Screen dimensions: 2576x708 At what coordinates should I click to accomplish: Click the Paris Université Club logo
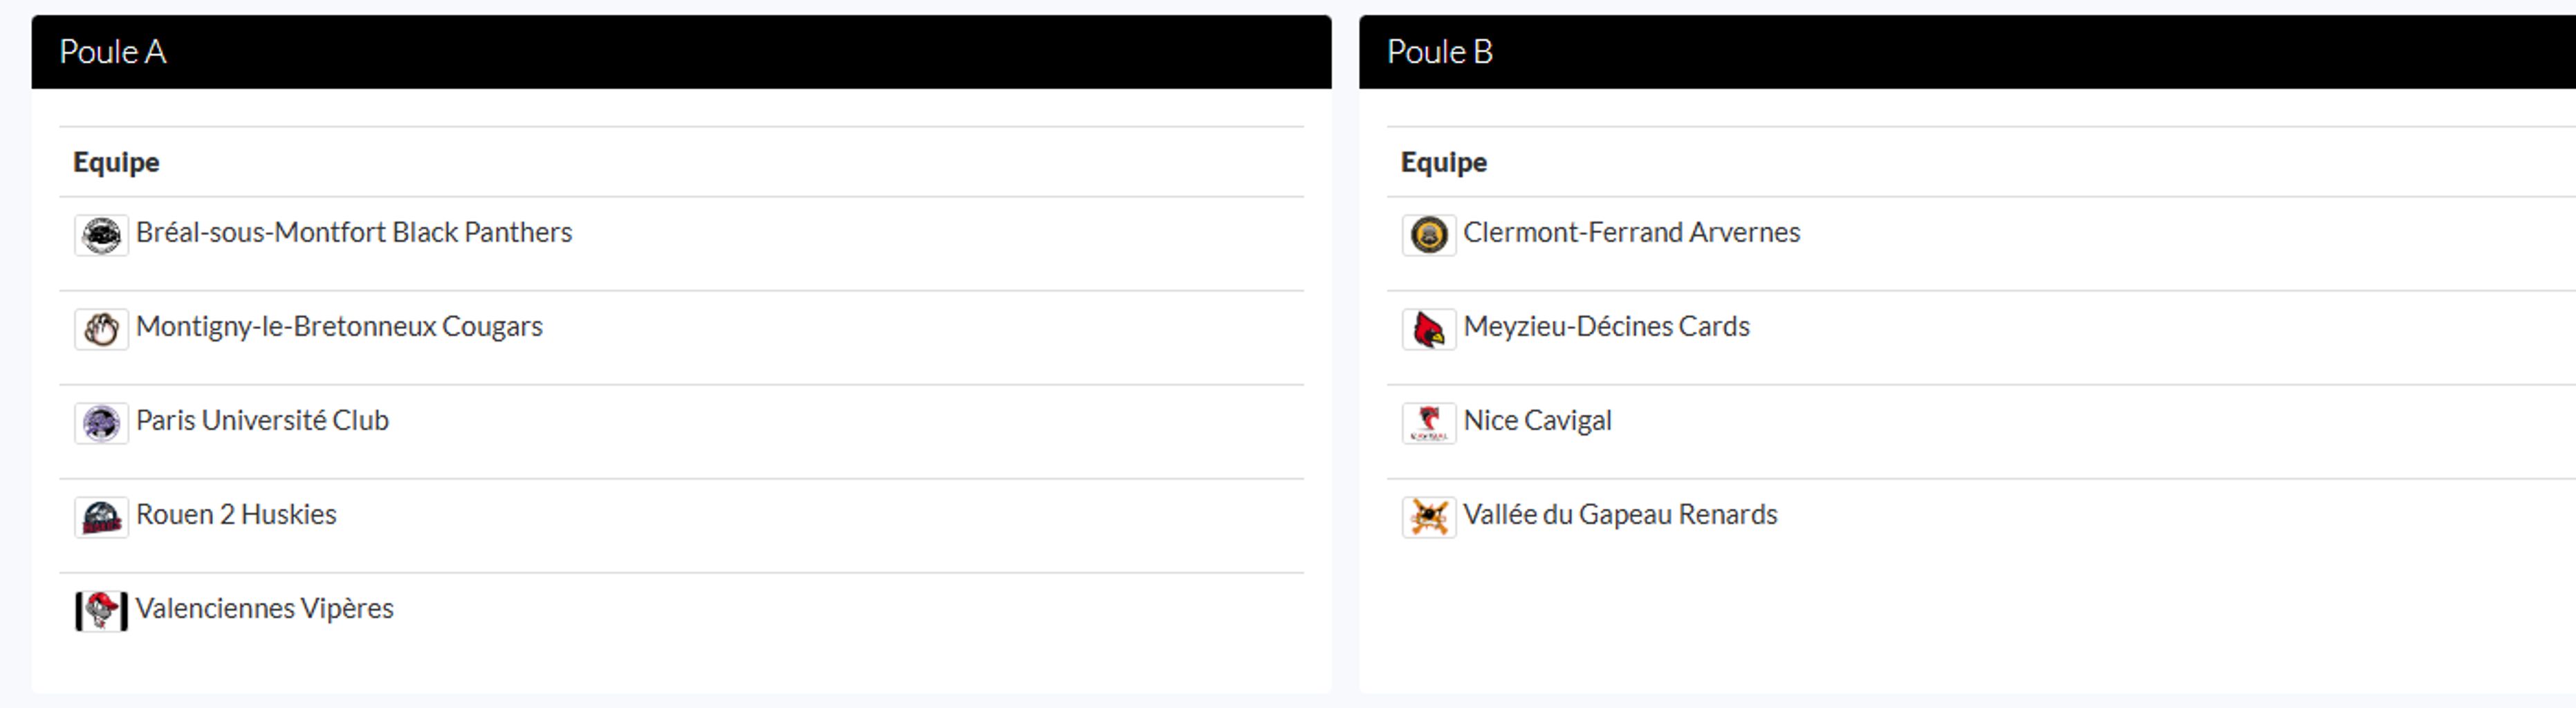[x=101, y=423]
